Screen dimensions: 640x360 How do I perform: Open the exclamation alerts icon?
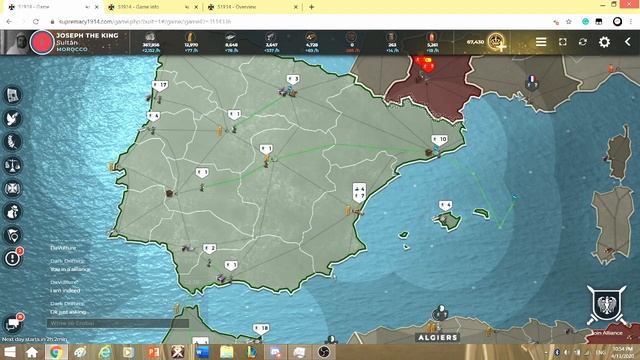pyautogui.click(x=13, y=259)
